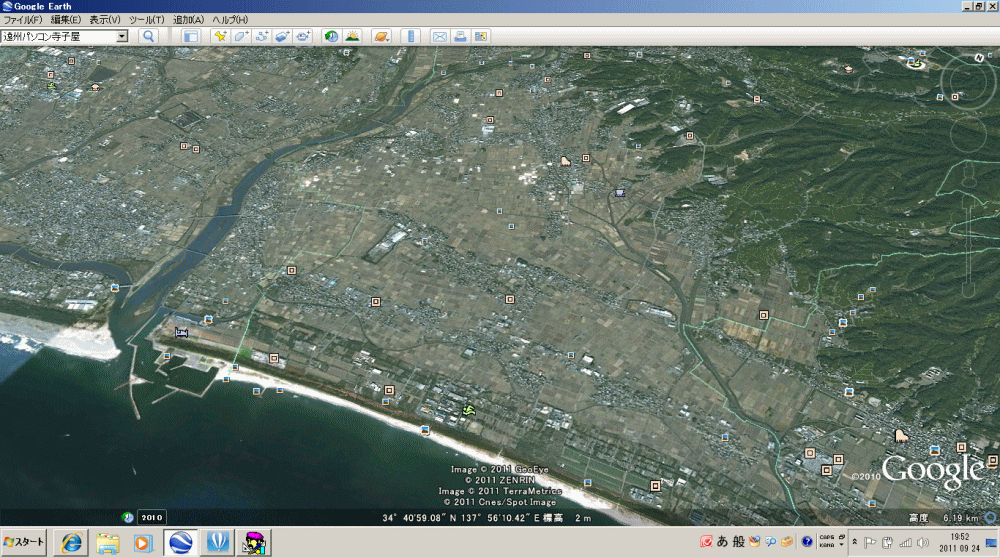Click the volume speaker tray icon
Viewport: 1000px width, 558px height.
(x=922, y=543)
